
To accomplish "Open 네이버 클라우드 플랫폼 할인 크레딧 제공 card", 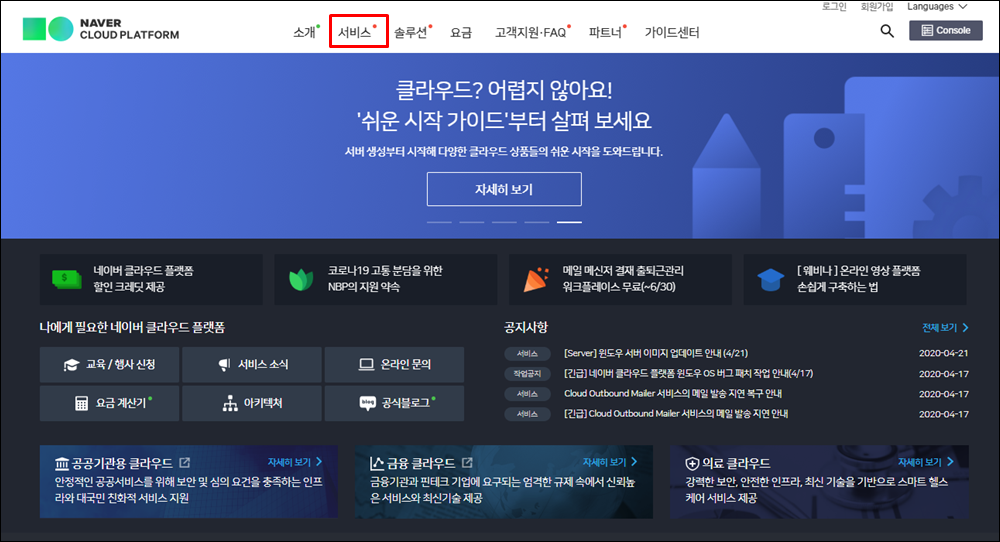I will [151, 279].
